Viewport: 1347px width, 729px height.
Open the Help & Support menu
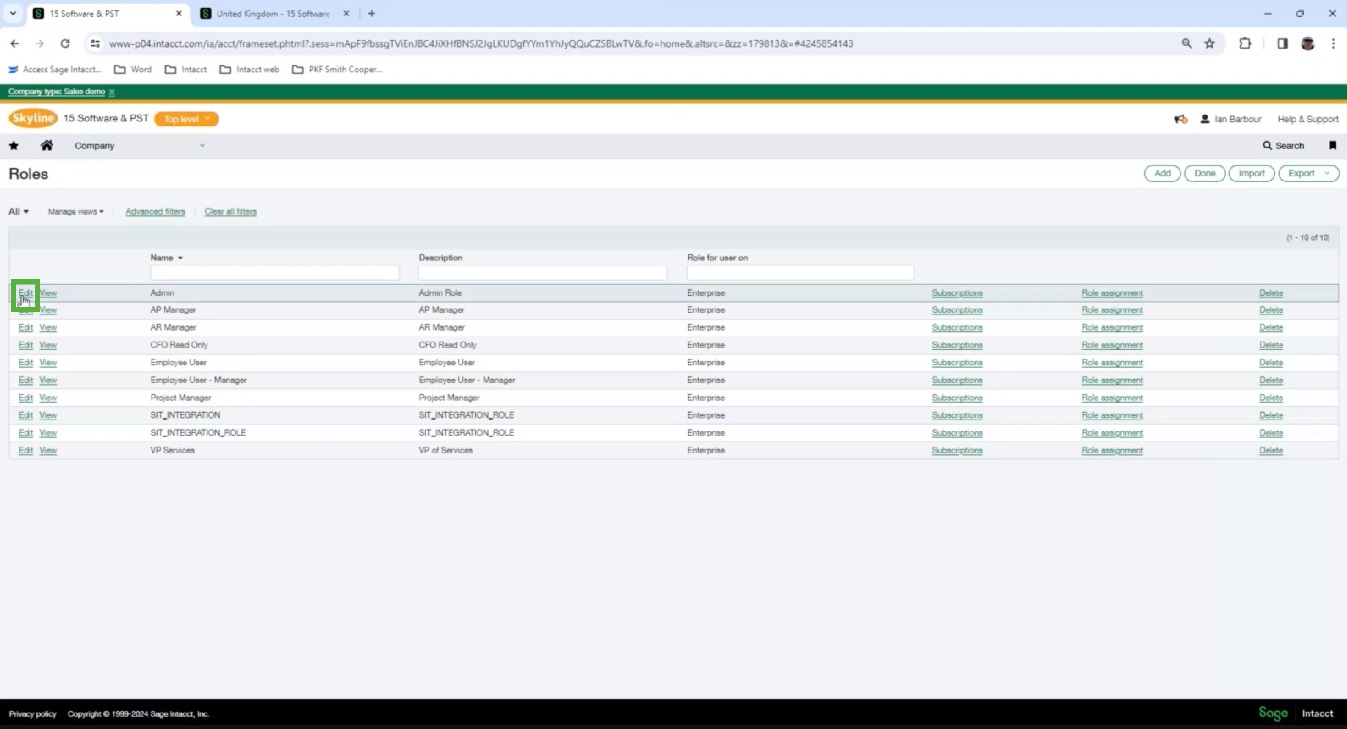point(1307,119)
